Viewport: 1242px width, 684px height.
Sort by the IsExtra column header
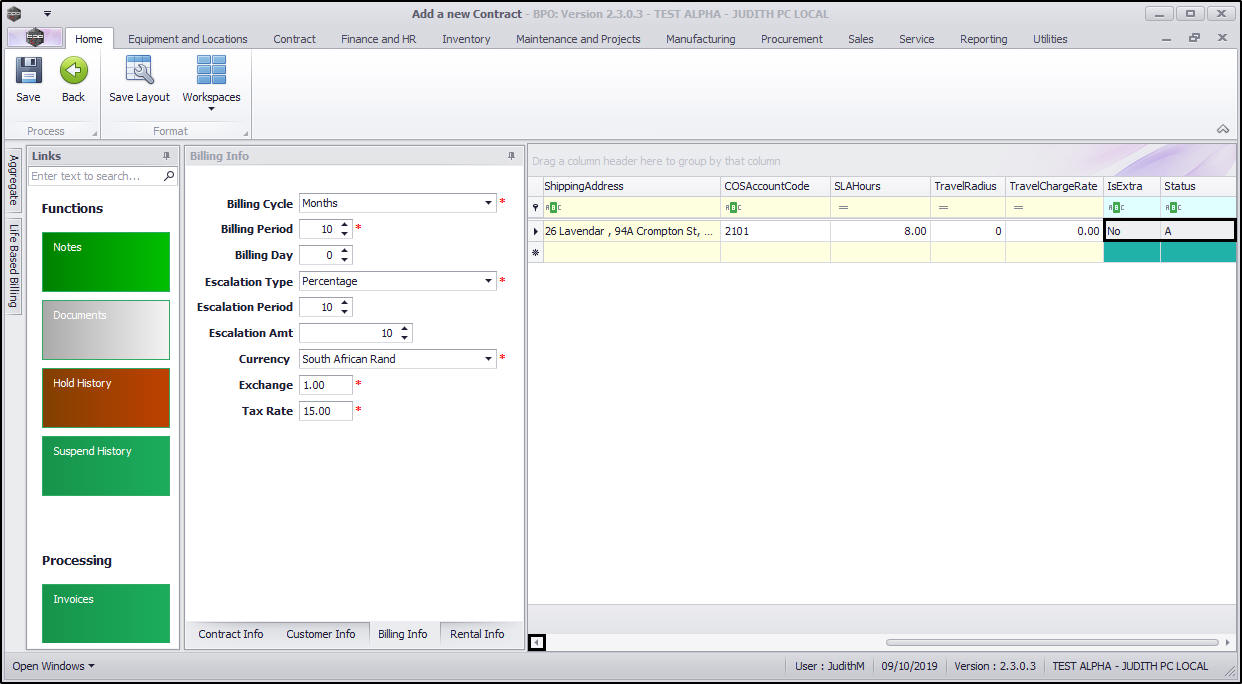pyautogui.click(x=1132, y=186)
